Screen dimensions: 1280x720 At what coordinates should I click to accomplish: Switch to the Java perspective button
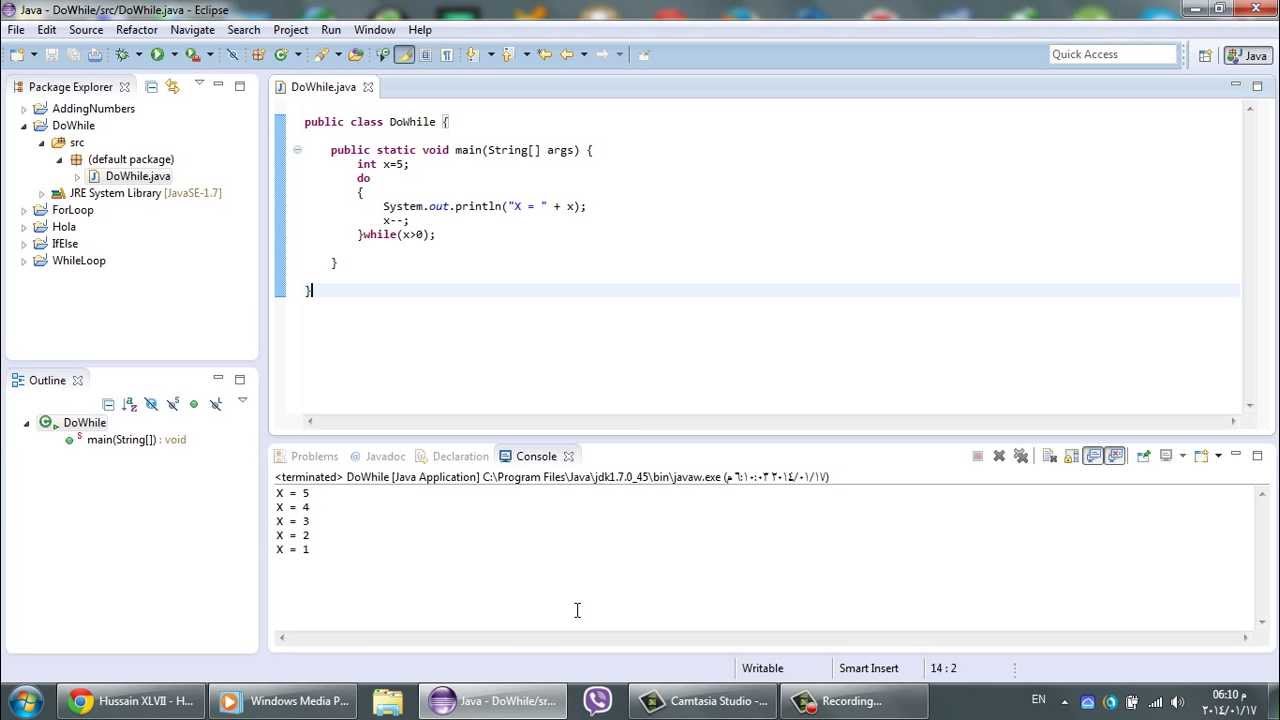1247,56
